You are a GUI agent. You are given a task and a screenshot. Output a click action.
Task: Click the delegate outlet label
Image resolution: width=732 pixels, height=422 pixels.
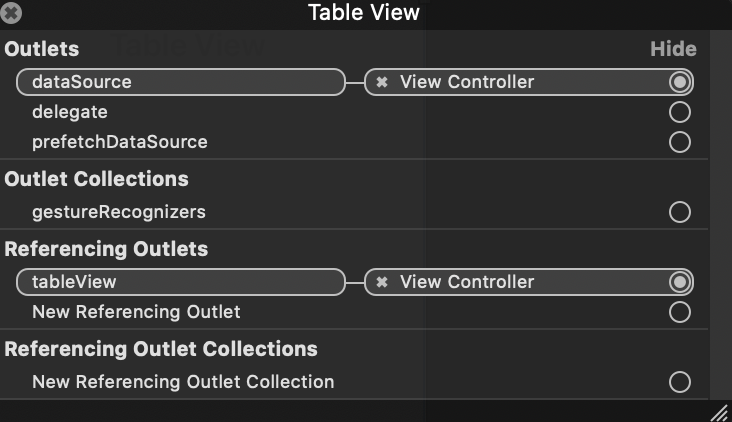point(70,113)
